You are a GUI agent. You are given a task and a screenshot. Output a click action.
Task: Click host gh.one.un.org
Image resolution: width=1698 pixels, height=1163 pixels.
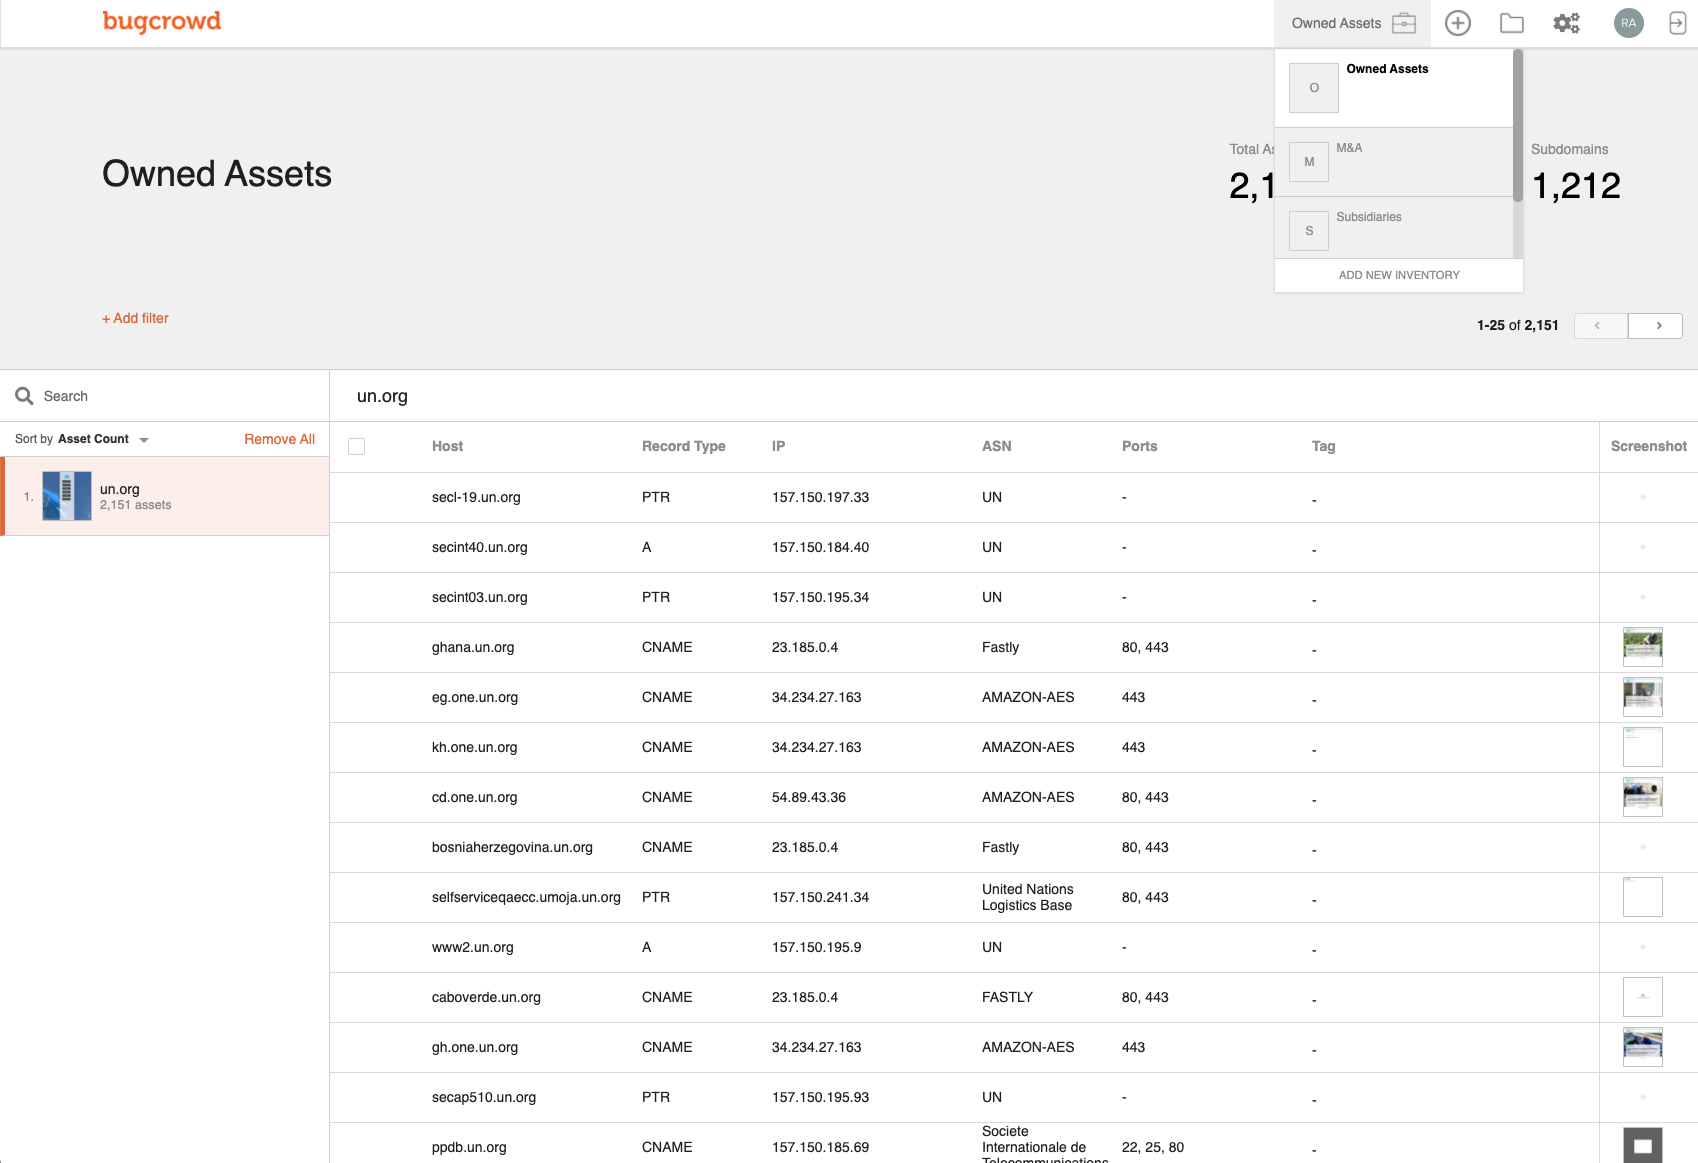pos(475,1047)
